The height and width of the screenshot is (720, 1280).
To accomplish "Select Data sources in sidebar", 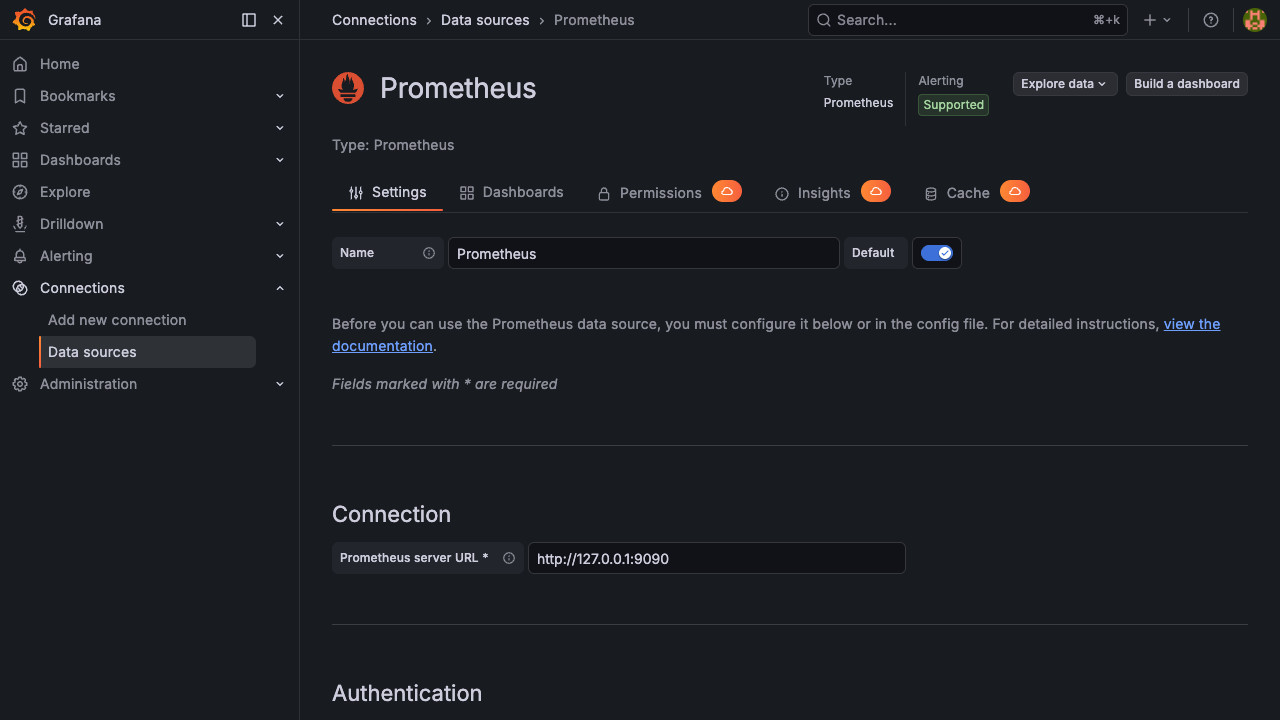I will (148, 352).
